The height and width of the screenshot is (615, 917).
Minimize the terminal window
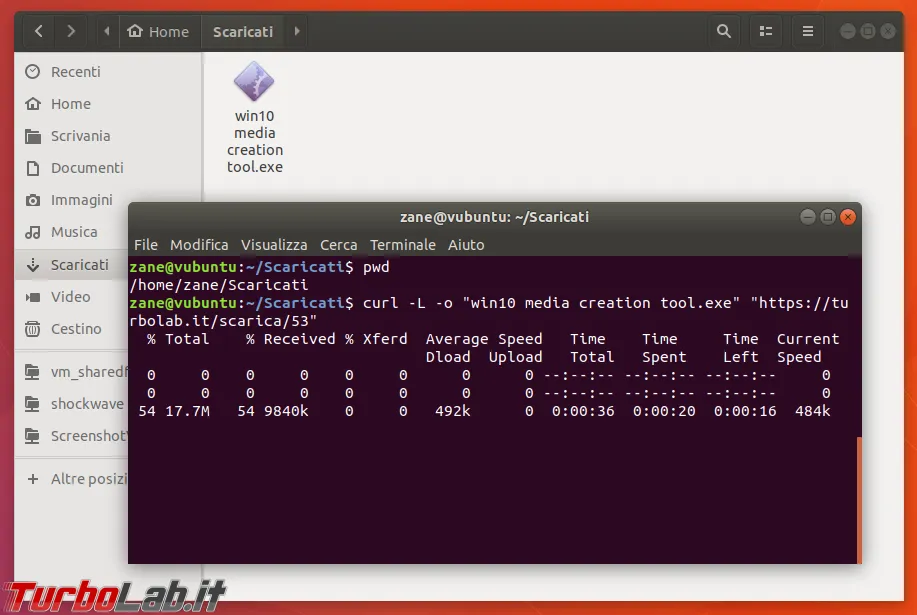click(x=808, y=217)
